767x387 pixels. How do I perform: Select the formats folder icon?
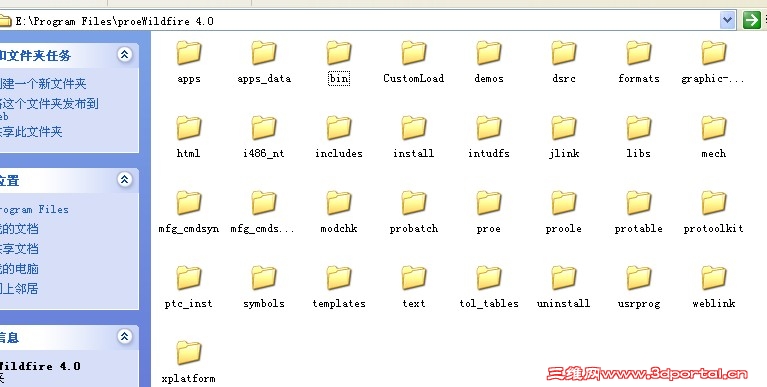coord(639,53)
